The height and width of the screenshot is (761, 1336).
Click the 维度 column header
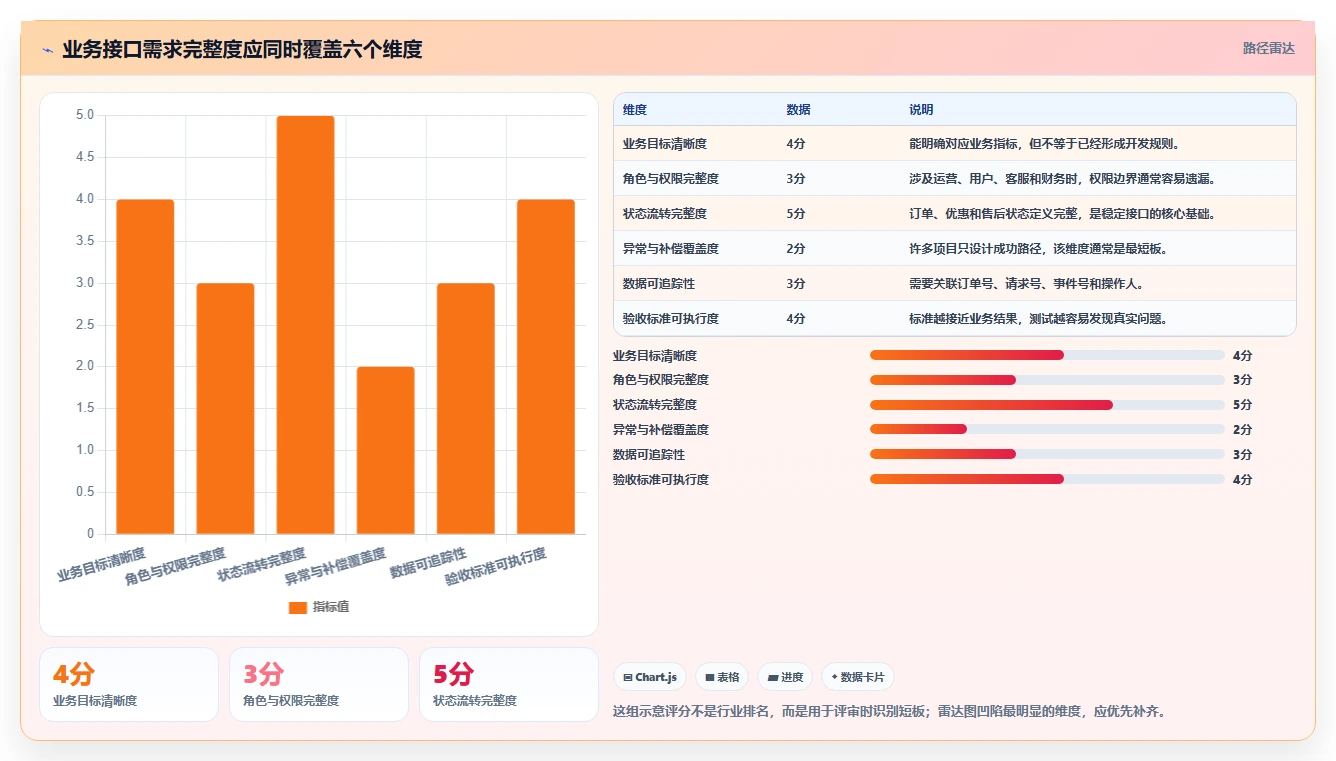point(634,110)
